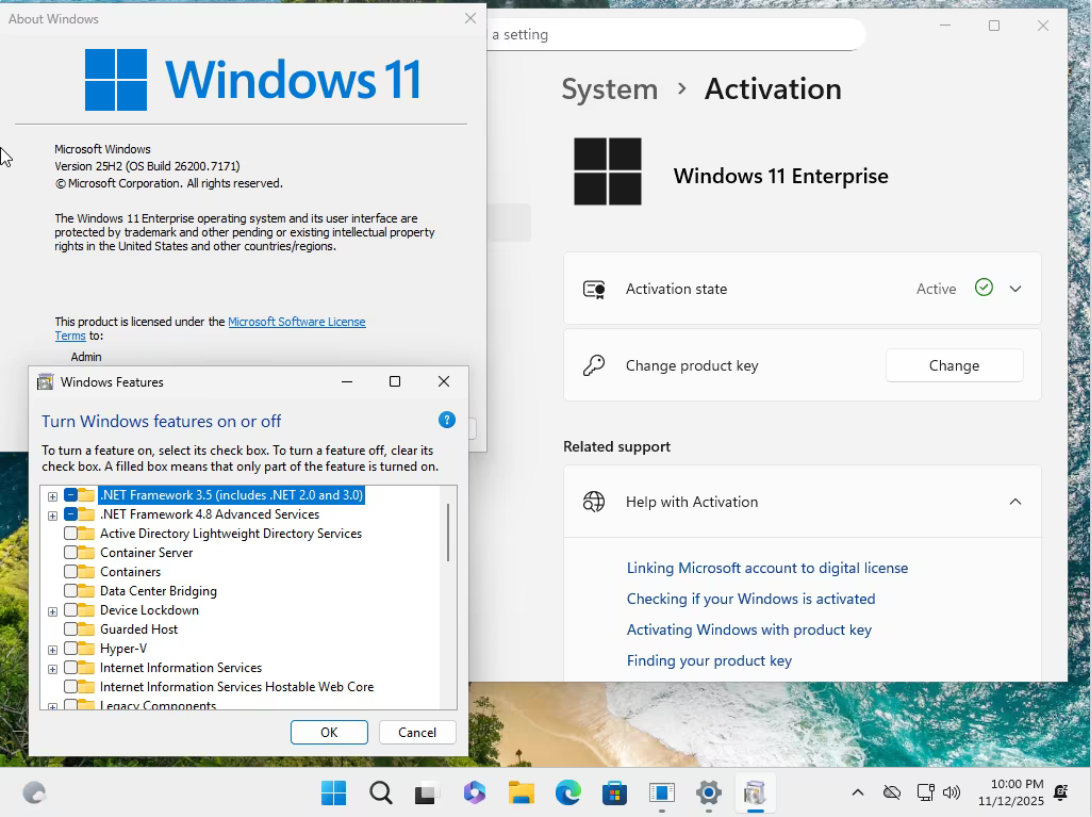
Task: Open the Start menu
Action: click(333, 793)
